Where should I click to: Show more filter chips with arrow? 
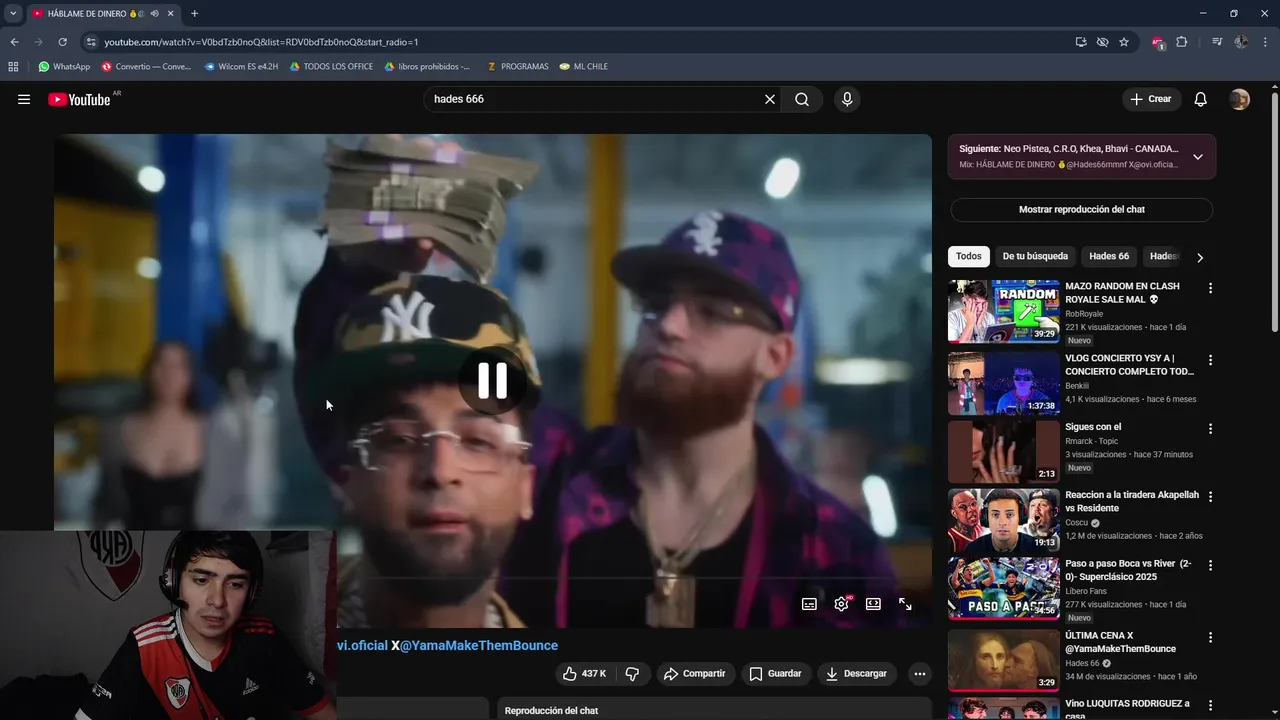(1200, 257)
